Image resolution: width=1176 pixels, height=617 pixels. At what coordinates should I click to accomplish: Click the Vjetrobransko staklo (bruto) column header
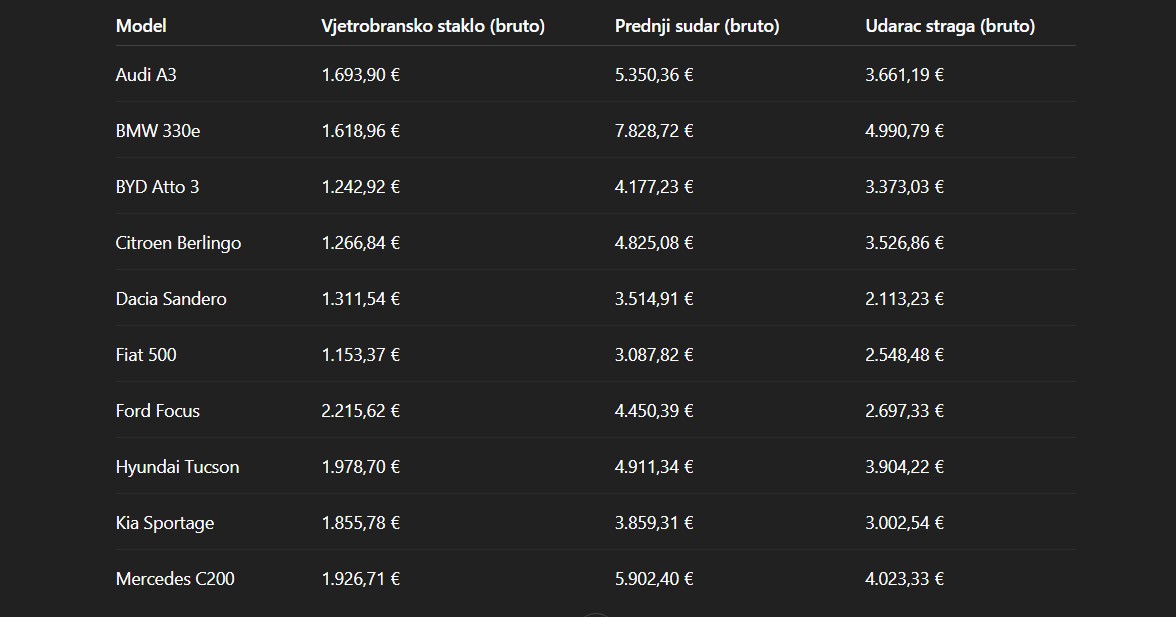point(433,26)
